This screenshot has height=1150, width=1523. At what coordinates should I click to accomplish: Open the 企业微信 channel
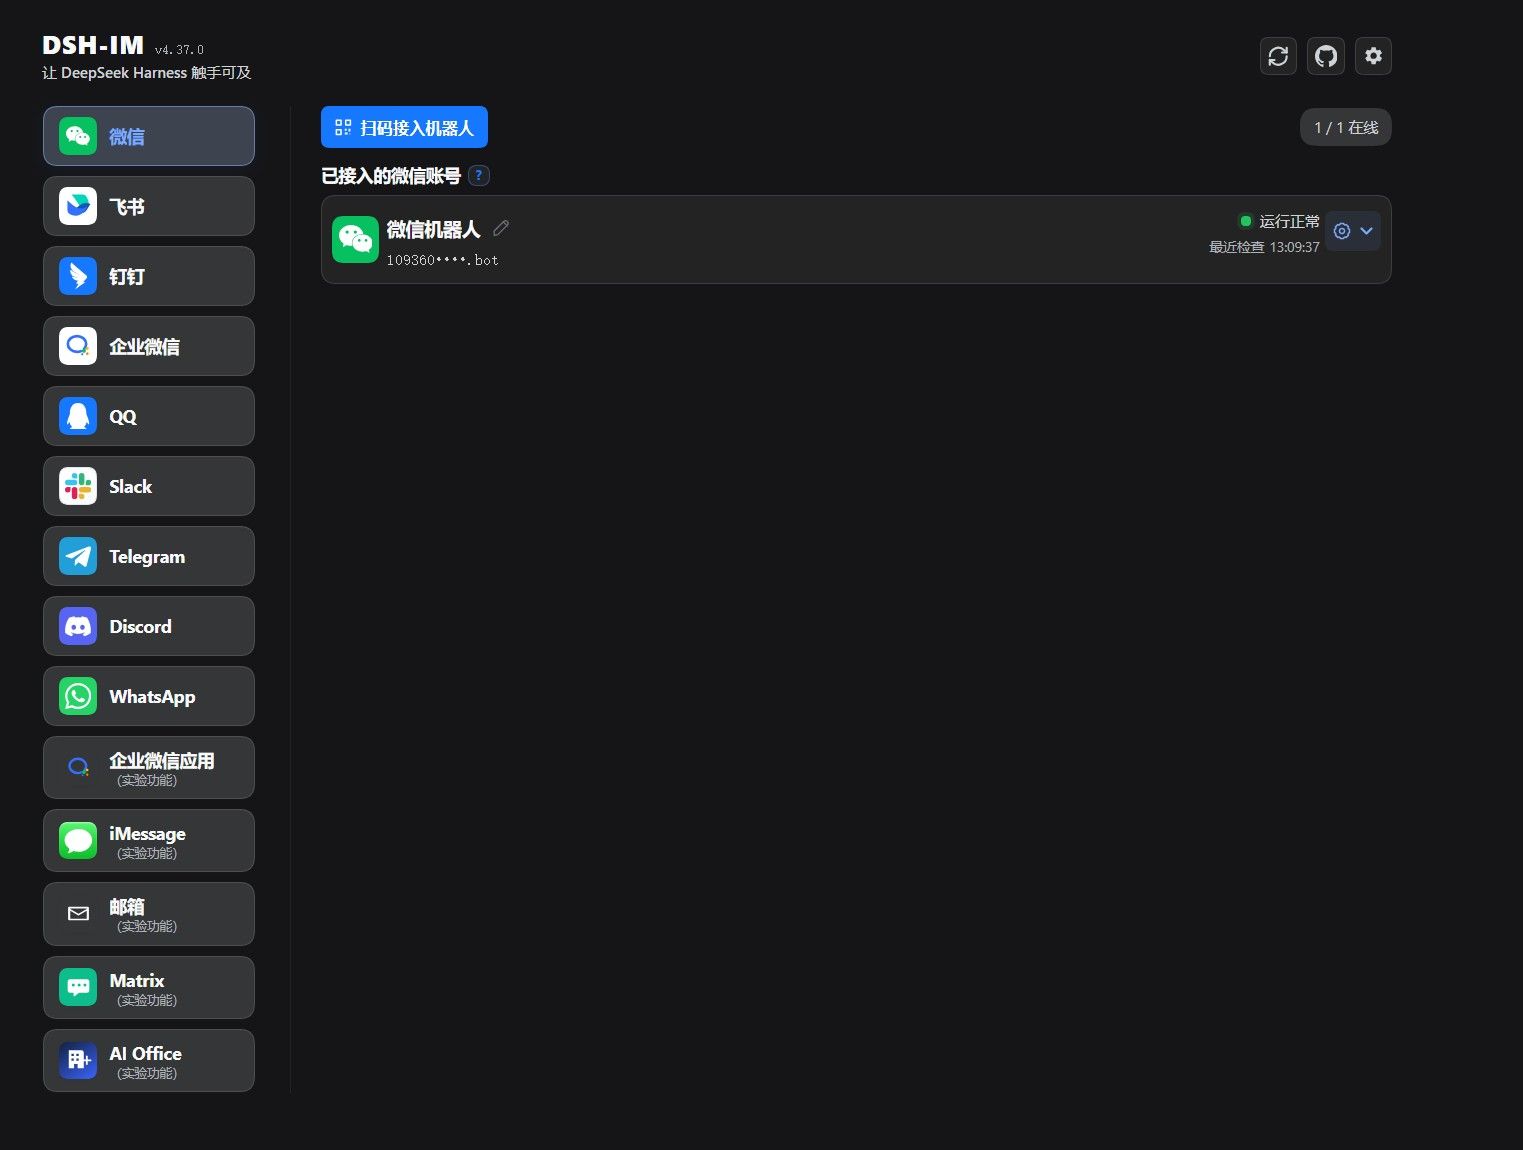point(149,346)
